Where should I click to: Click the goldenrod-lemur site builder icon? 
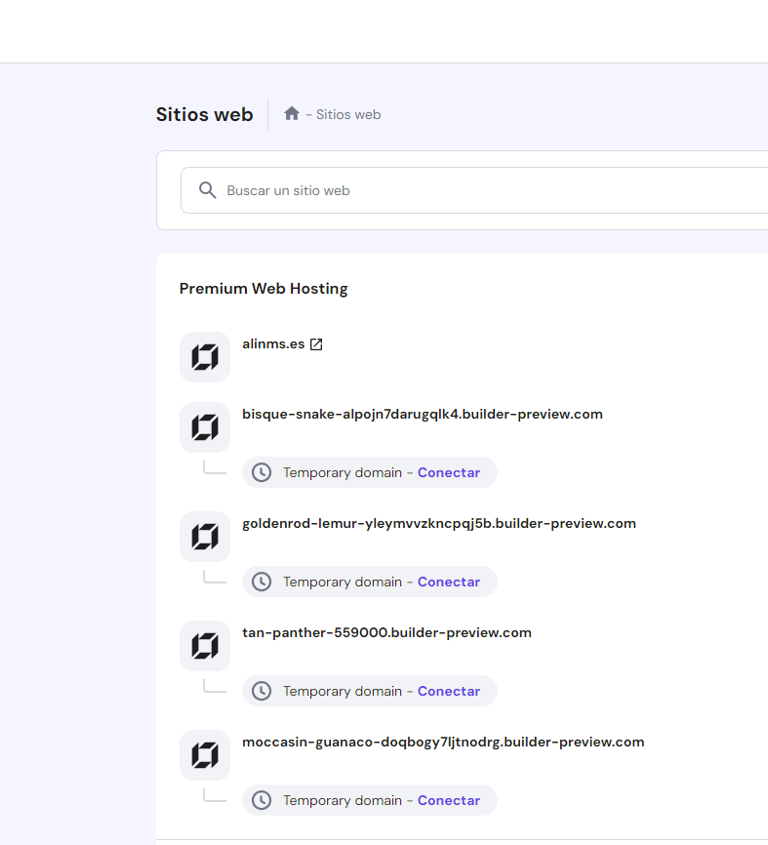[x=205, y=537]
